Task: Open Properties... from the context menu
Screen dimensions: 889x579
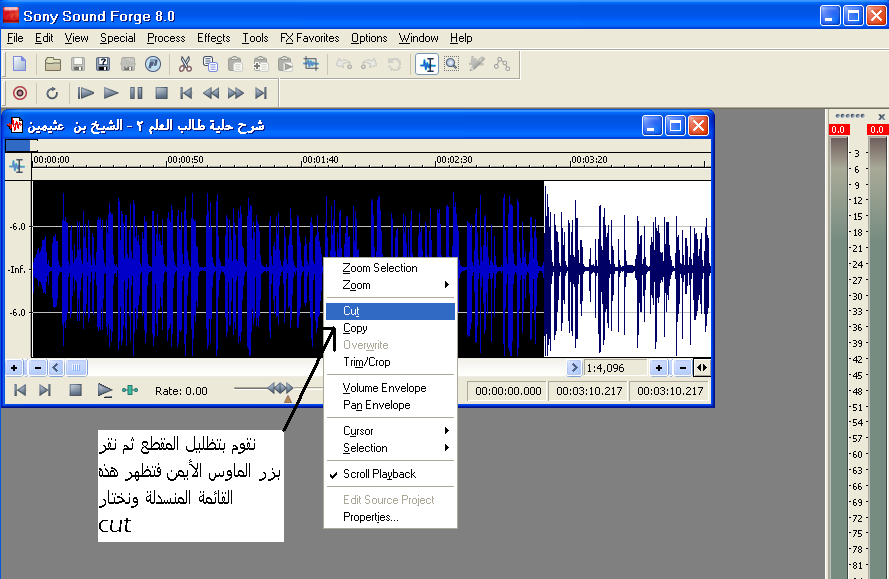Action: coord(390,517)
